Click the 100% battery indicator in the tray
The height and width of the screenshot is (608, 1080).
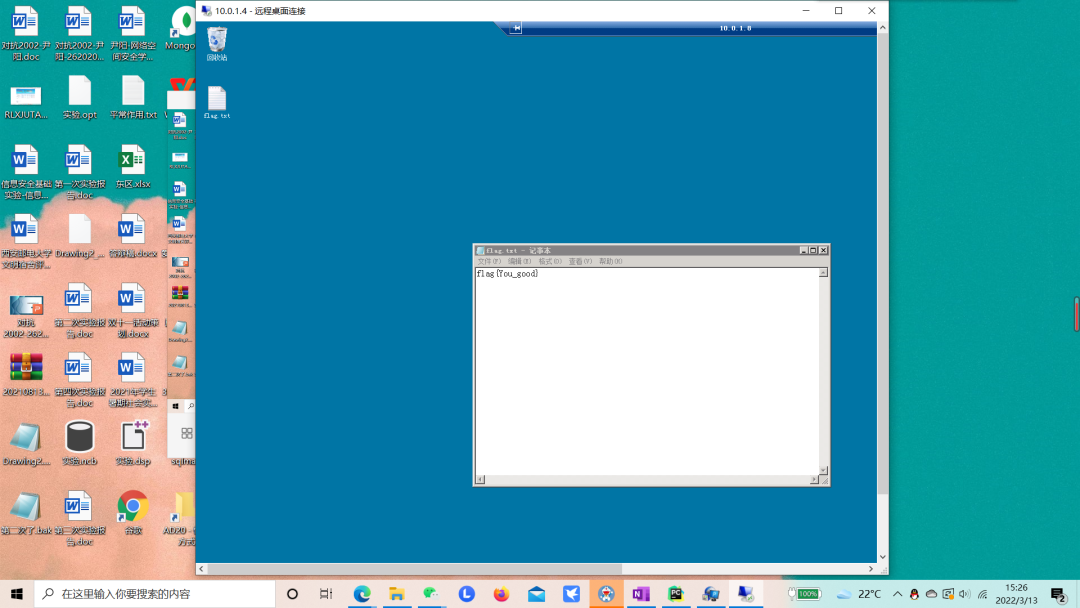coord(804,594)
